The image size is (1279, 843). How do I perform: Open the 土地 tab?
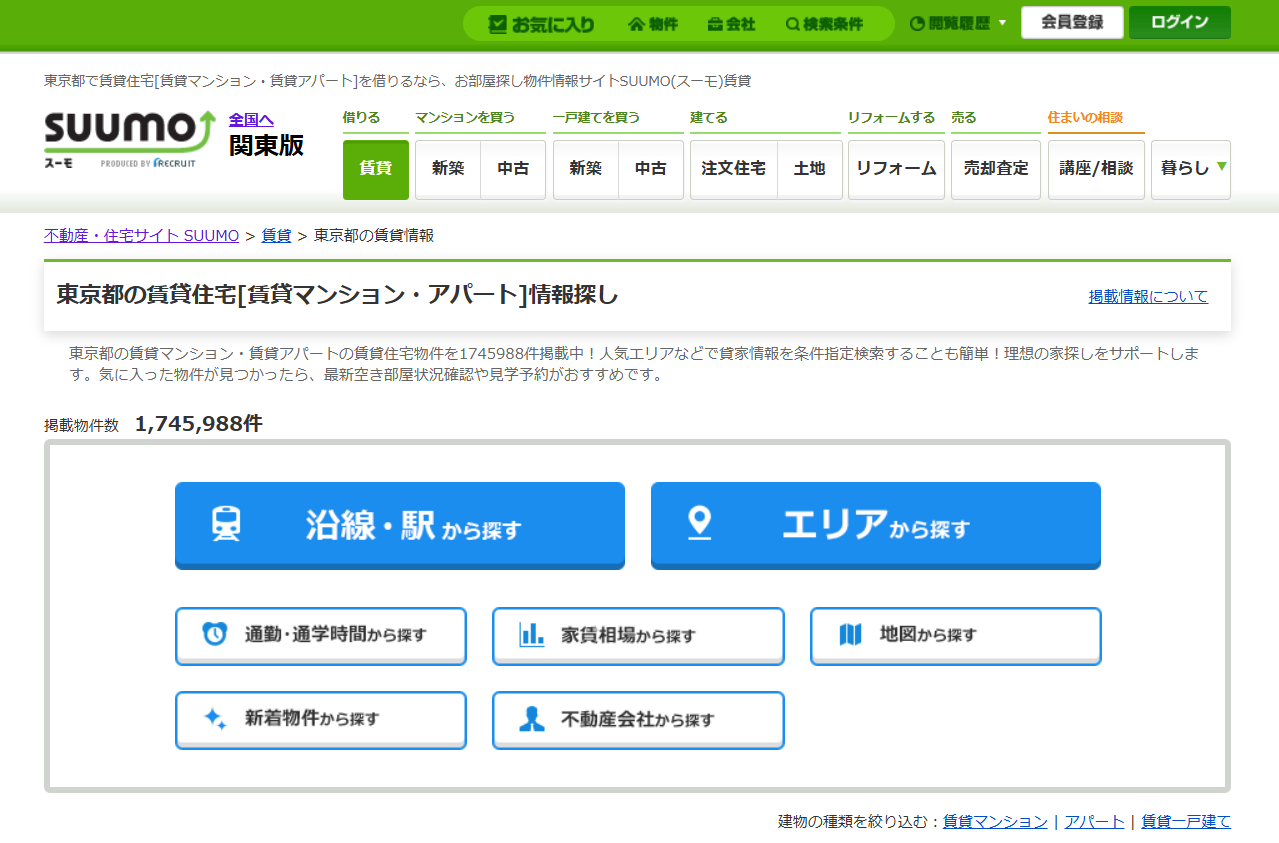coord(810,169)
